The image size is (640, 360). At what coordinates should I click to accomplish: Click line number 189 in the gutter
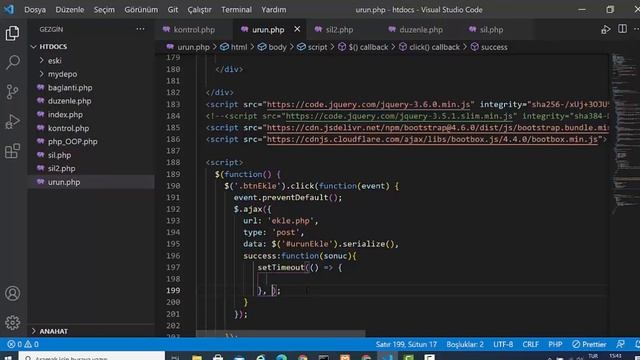(173, 174)
